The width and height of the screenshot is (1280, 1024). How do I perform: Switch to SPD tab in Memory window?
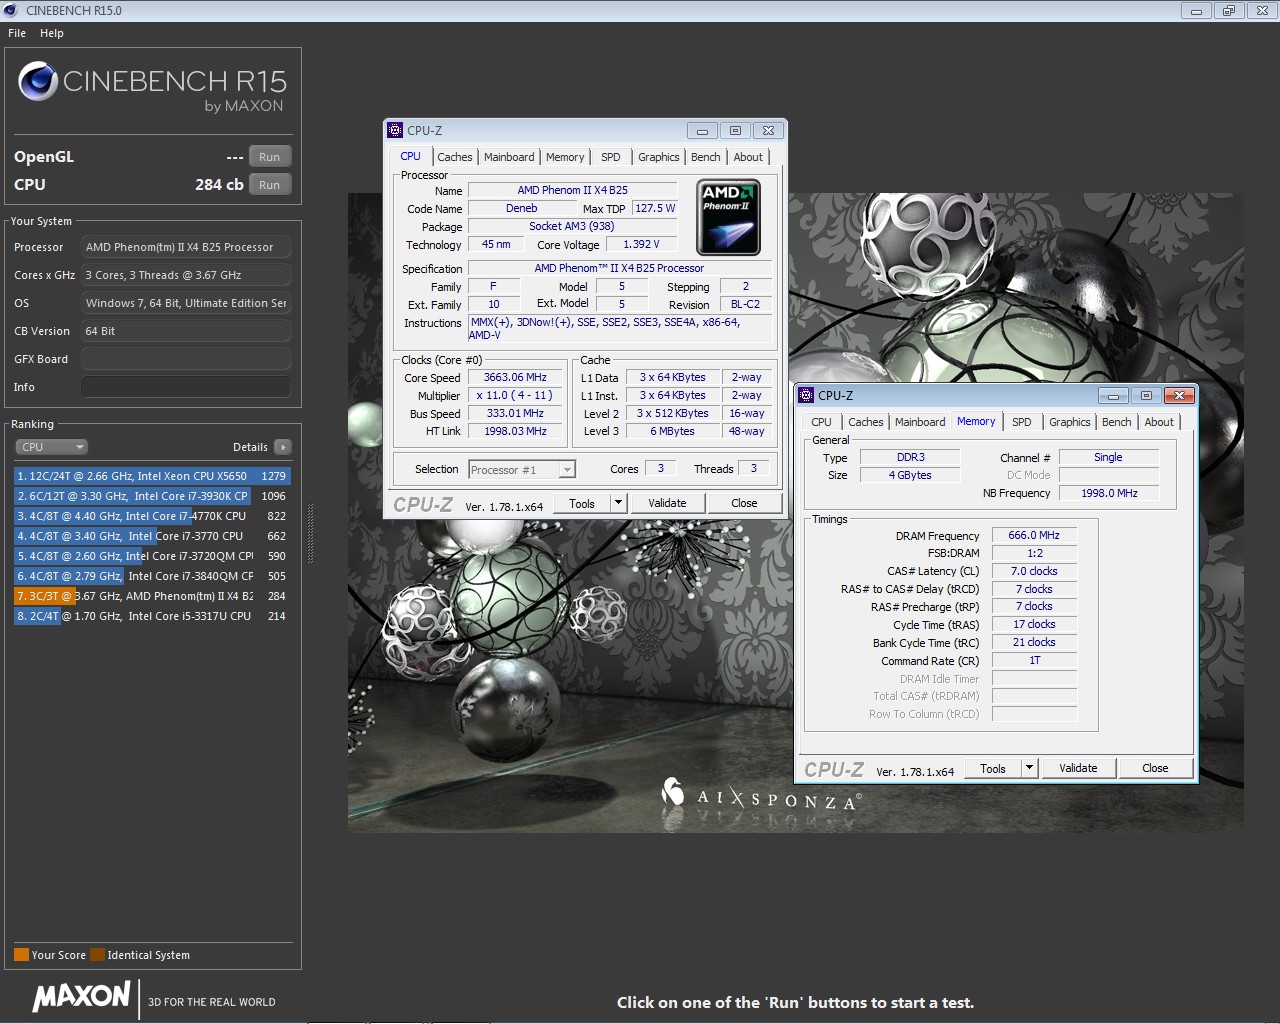(1022, 422)
